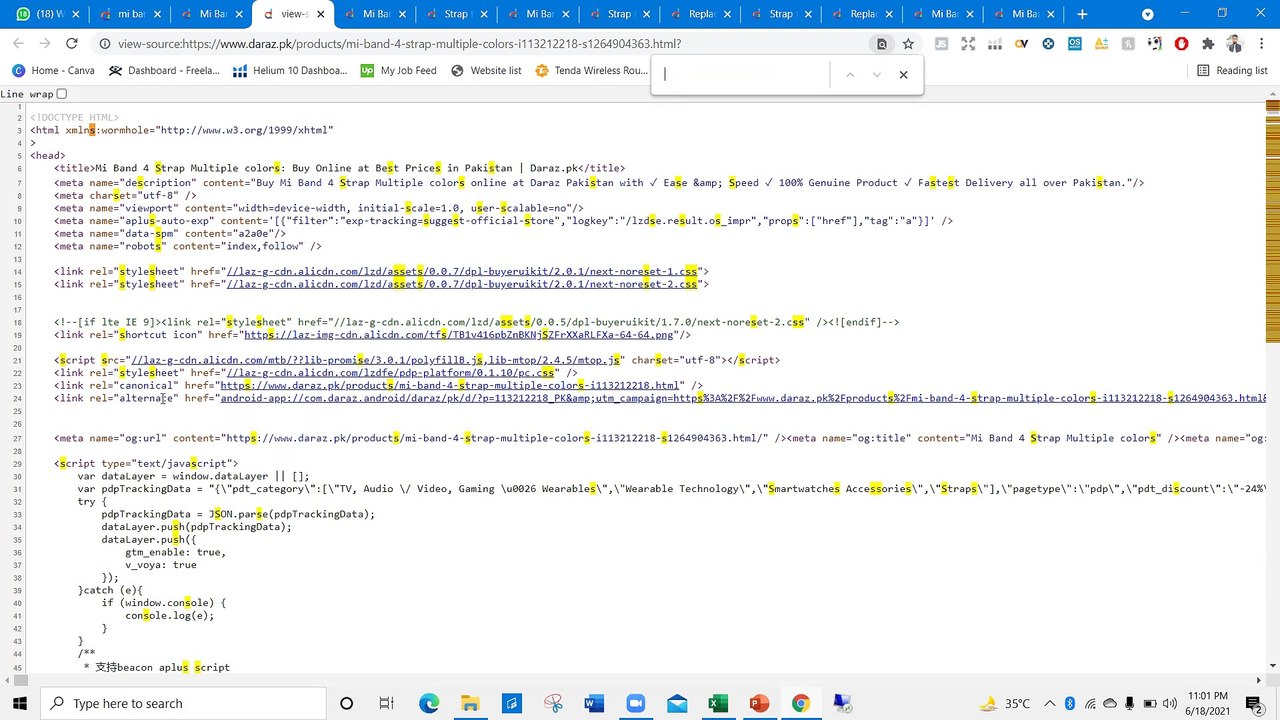Open Chrome's three-dot menu
The width and height of the screenshot is (1280, 720).
tap(1260, 44)
